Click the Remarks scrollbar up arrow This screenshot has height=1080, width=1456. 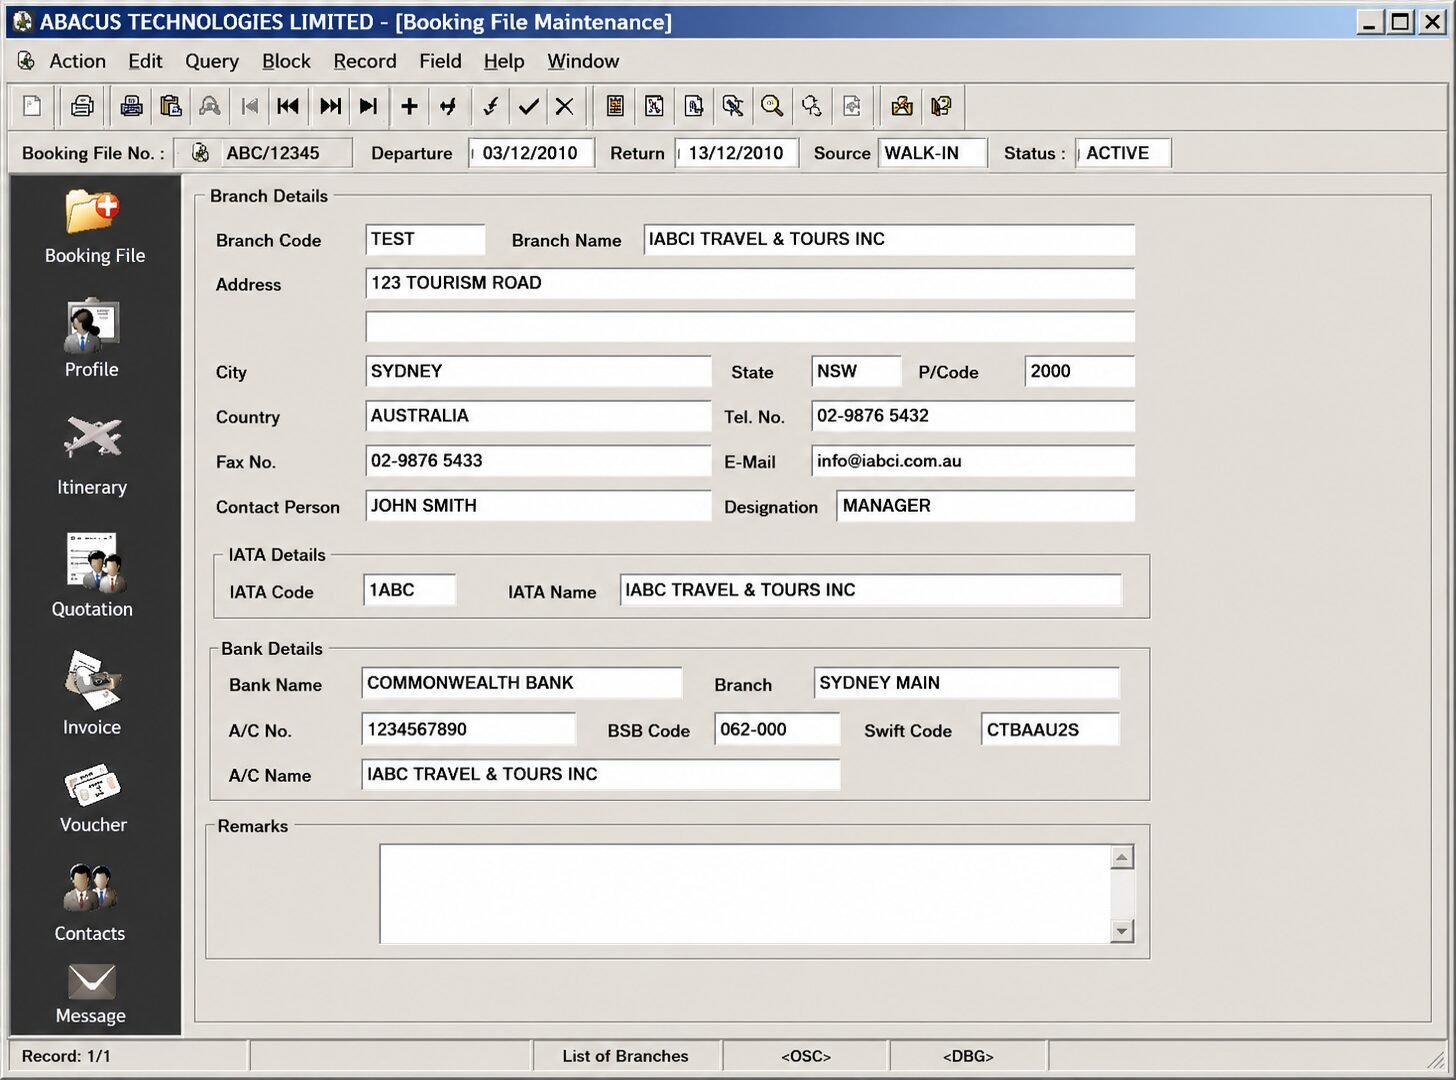pyautogui.click(x=1122, y=858)
